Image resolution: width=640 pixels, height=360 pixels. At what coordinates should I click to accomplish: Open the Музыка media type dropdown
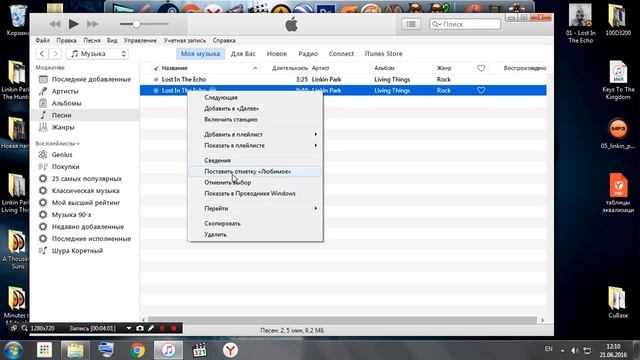[x=98, y=53]
